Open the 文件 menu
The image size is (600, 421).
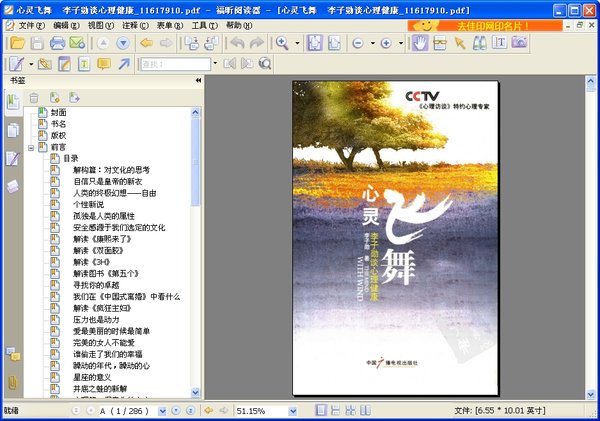pyautogui.click(x=32, y=25)
